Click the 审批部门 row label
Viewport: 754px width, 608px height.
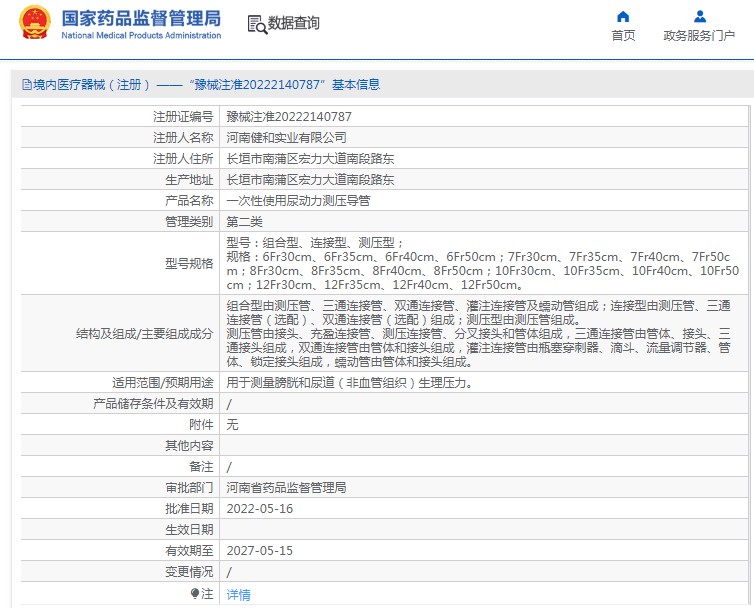coord(189,488)
